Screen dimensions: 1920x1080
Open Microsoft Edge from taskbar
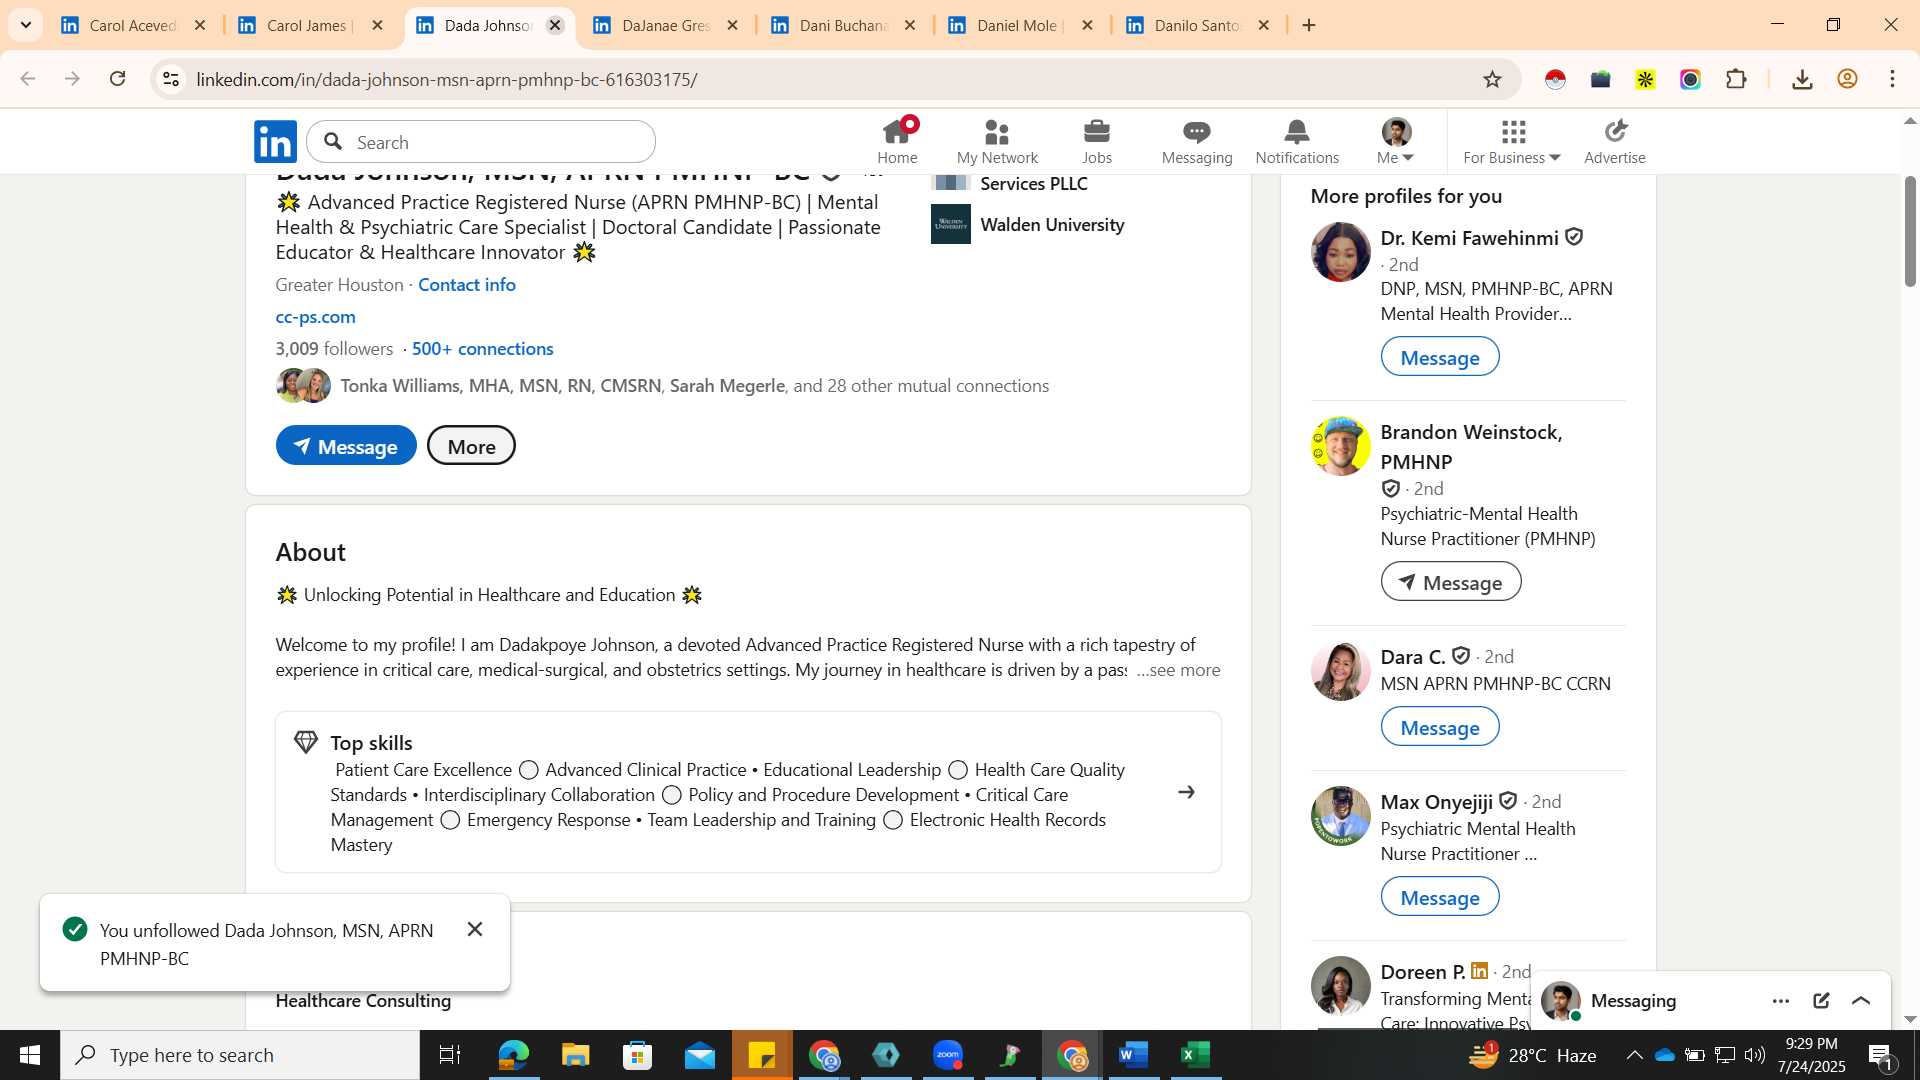pyautogui.click(x=513, y=1055)
